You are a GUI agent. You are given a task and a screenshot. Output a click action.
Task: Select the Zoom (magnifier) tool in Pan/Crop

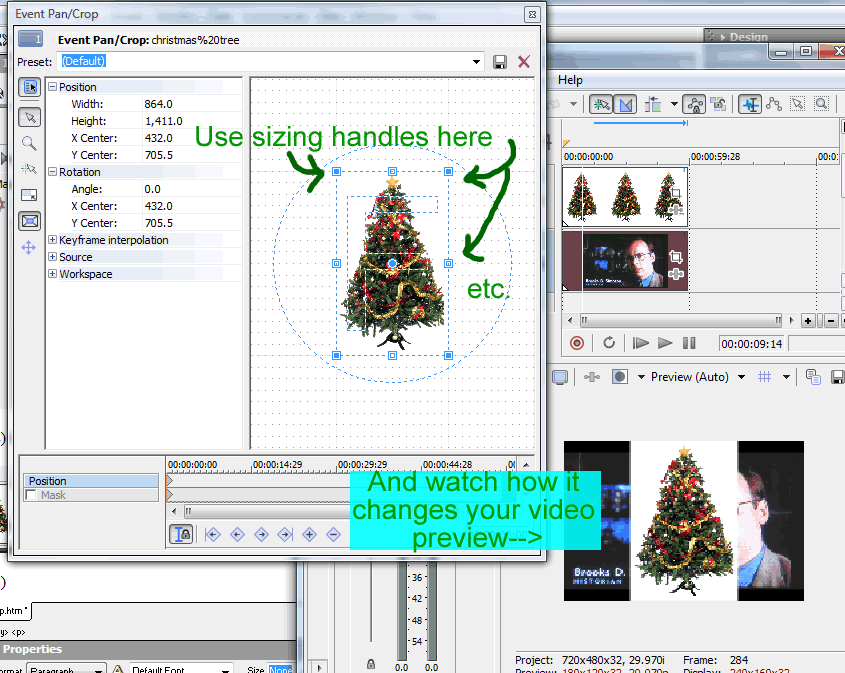coord(29,143)
